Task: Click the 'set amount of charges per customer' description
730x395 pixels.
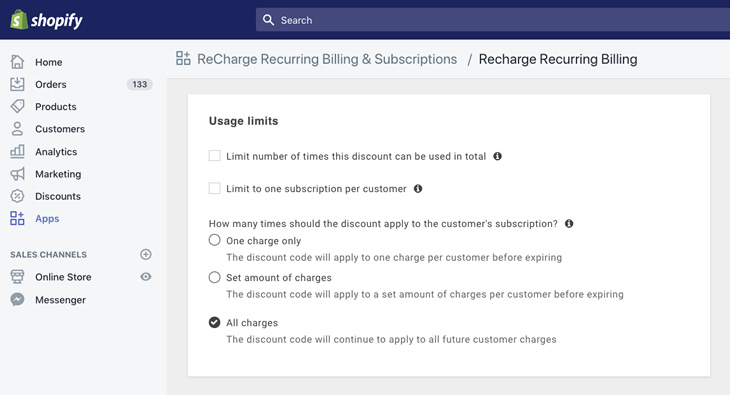Action: (x=425, y=294)
